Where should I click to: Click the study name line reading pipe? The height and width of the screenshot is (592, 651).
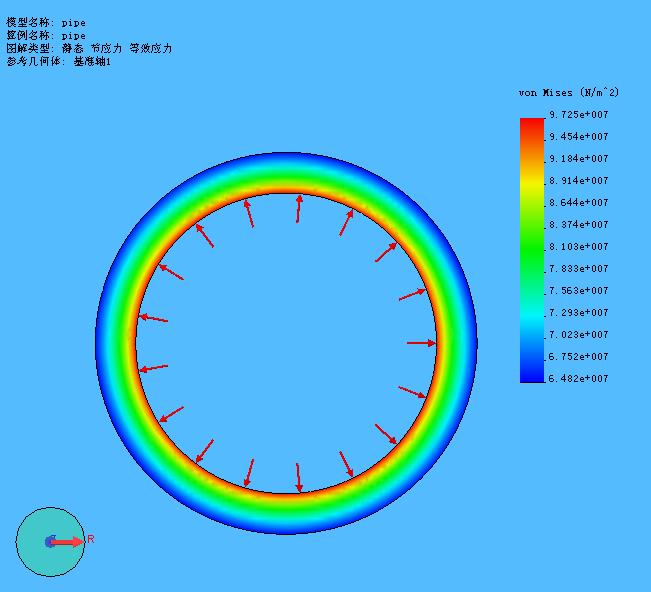46,35
